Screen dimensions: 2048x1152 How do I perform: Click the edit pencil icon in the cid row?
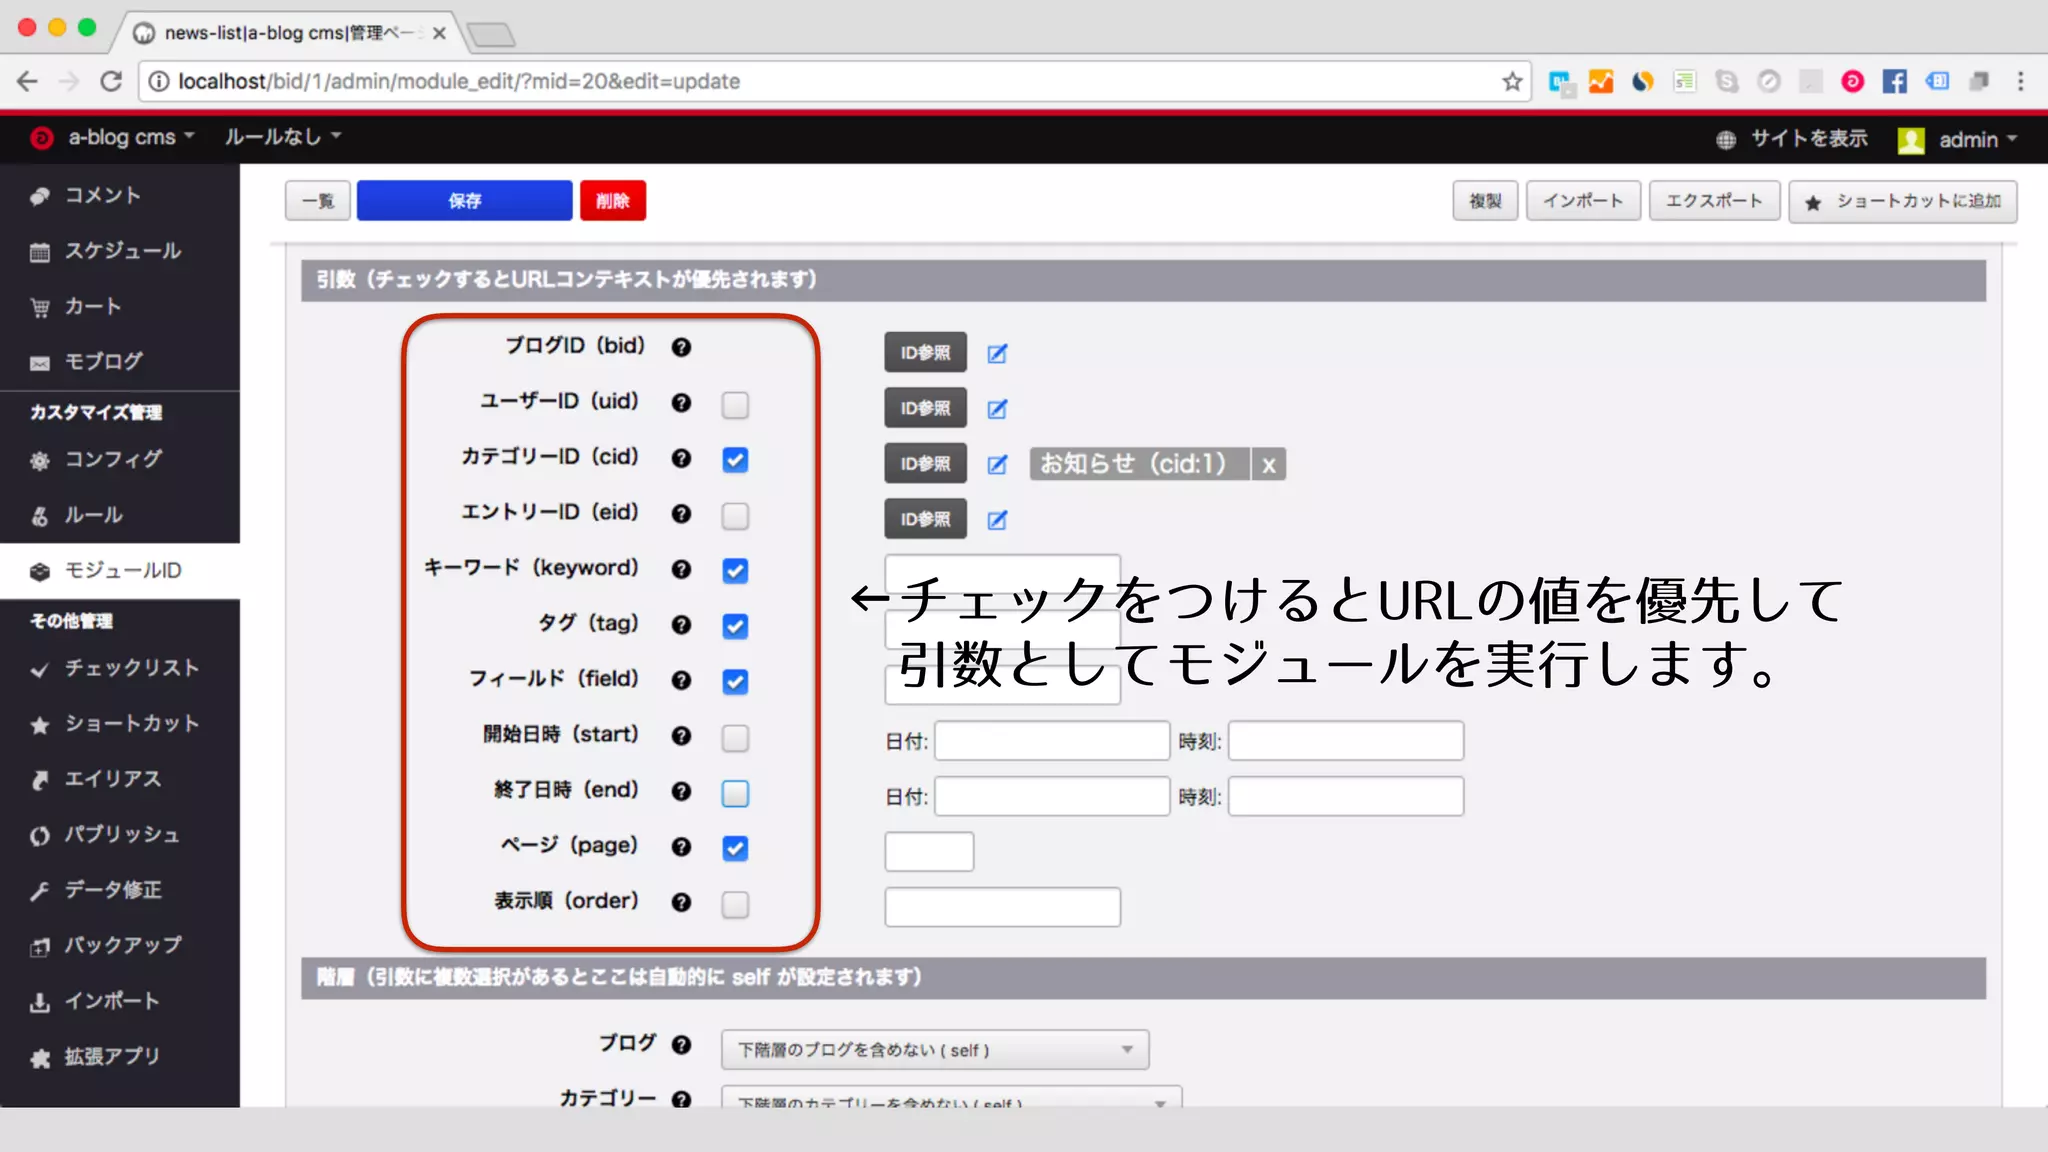tap(997, 464)
